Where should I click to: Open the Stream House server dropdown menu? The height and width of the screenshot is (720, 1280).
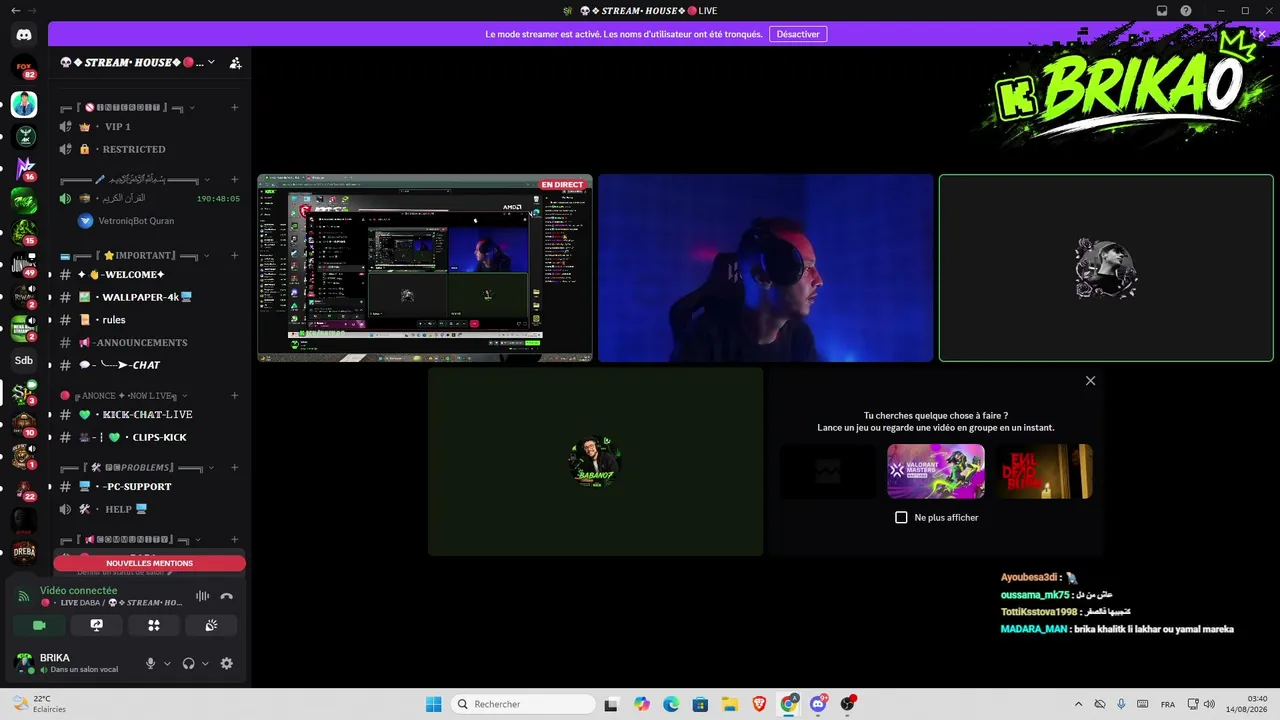click(211, 62)
